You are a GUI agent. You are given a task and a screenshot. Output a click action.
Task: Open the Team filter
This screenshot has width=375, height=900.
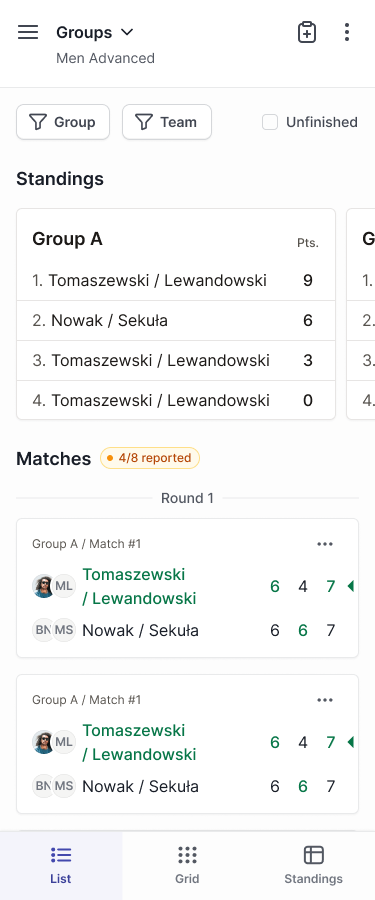(x=167, y=122)
